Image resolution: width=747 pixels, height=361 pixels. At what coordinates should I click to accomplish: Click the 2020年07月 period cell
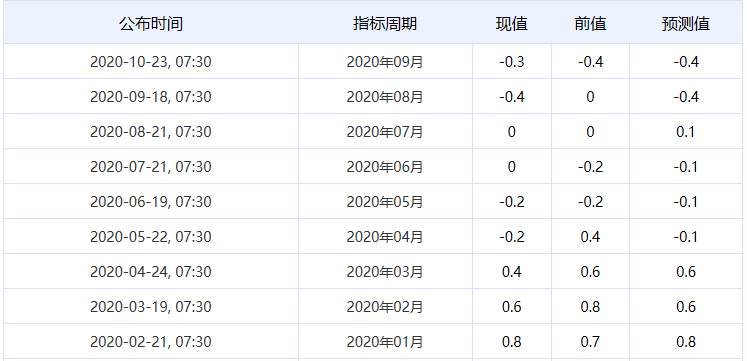tap(385, 131)
